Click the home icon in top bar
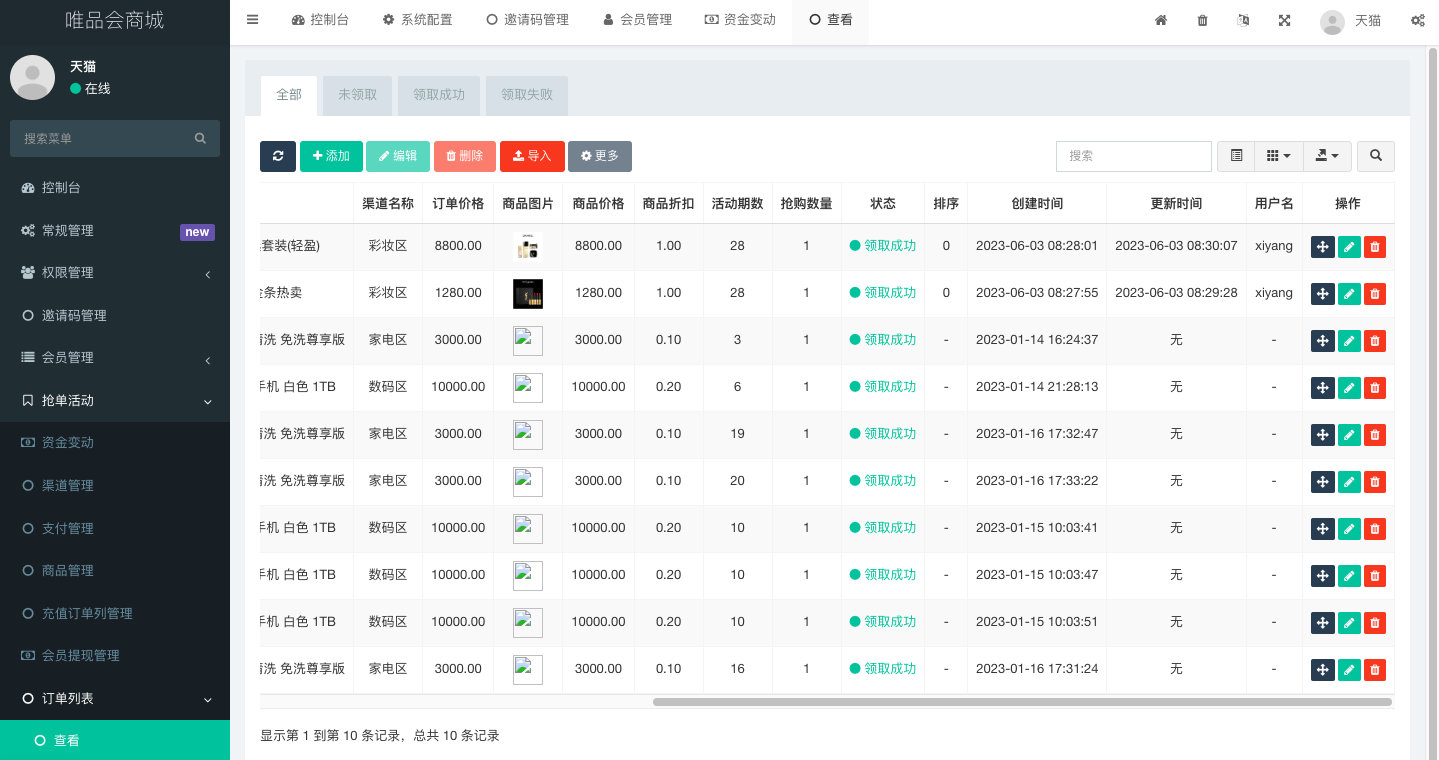Screen dimensions: 1439x760 click(1161, 20)
